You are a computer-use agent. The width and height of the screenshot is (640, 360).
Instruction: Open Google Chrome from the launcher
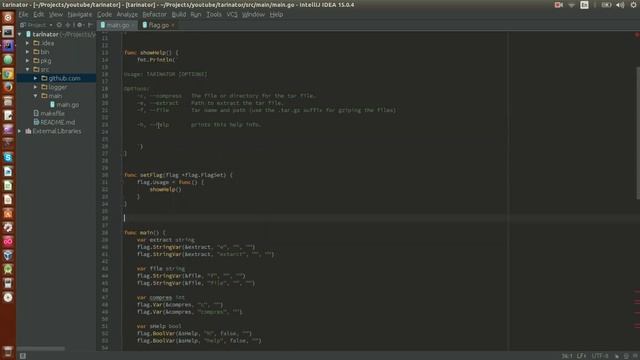[x=8, y=73]
